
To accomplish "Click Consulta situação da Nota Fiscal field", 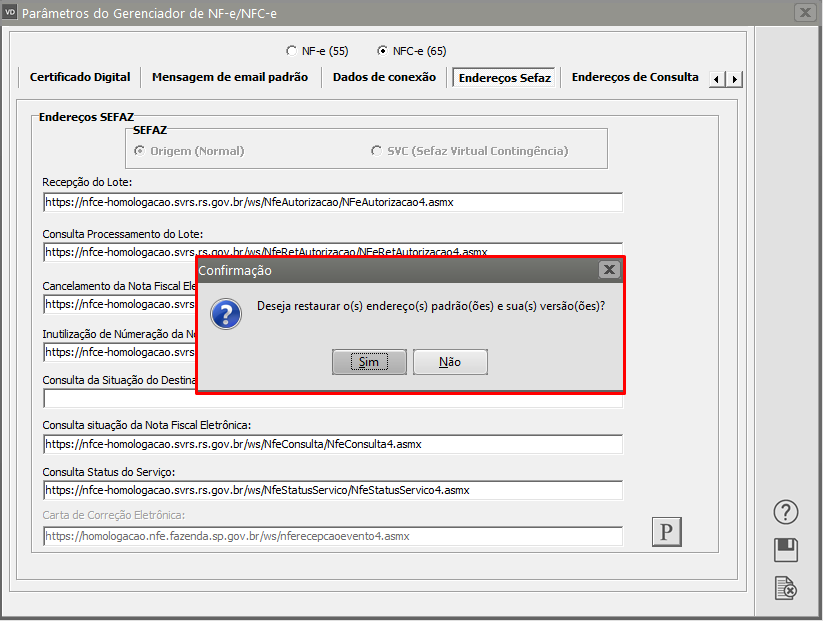I will pyautogui.click(x=333, y=444).
